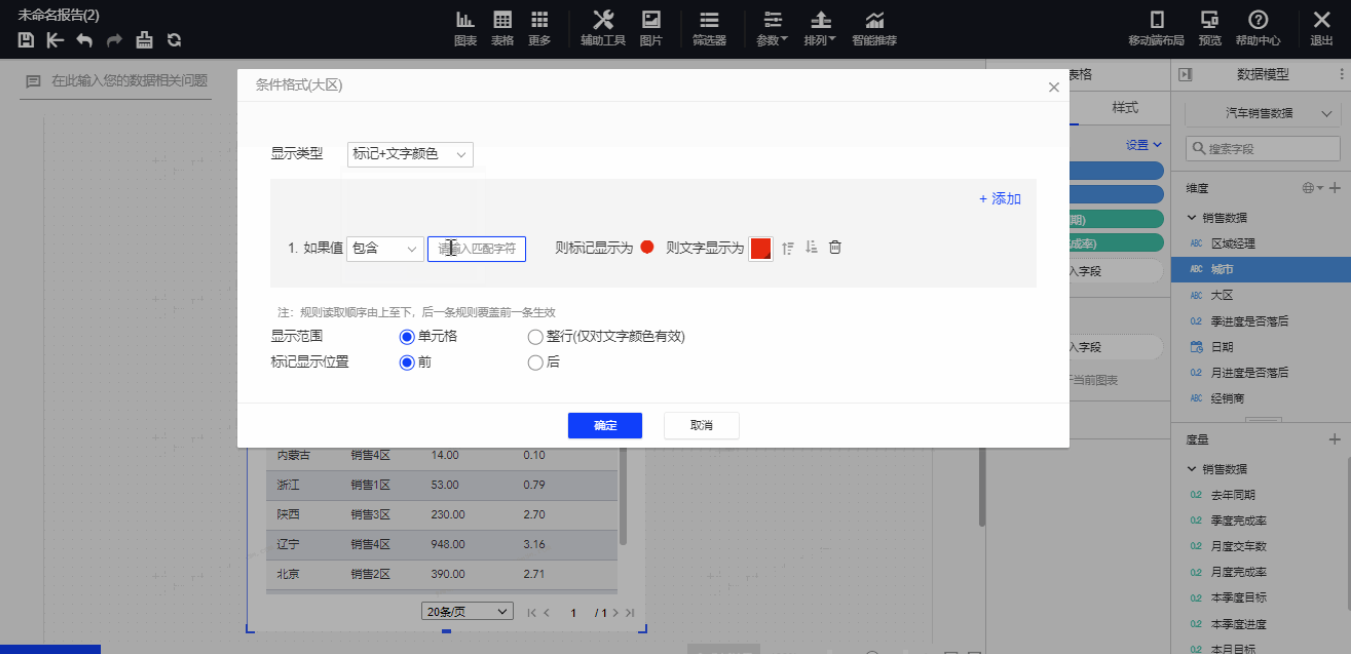The width and height of the screenshot is (1351, 654).
Task: Select 后 for marker position
Action: 535,363
